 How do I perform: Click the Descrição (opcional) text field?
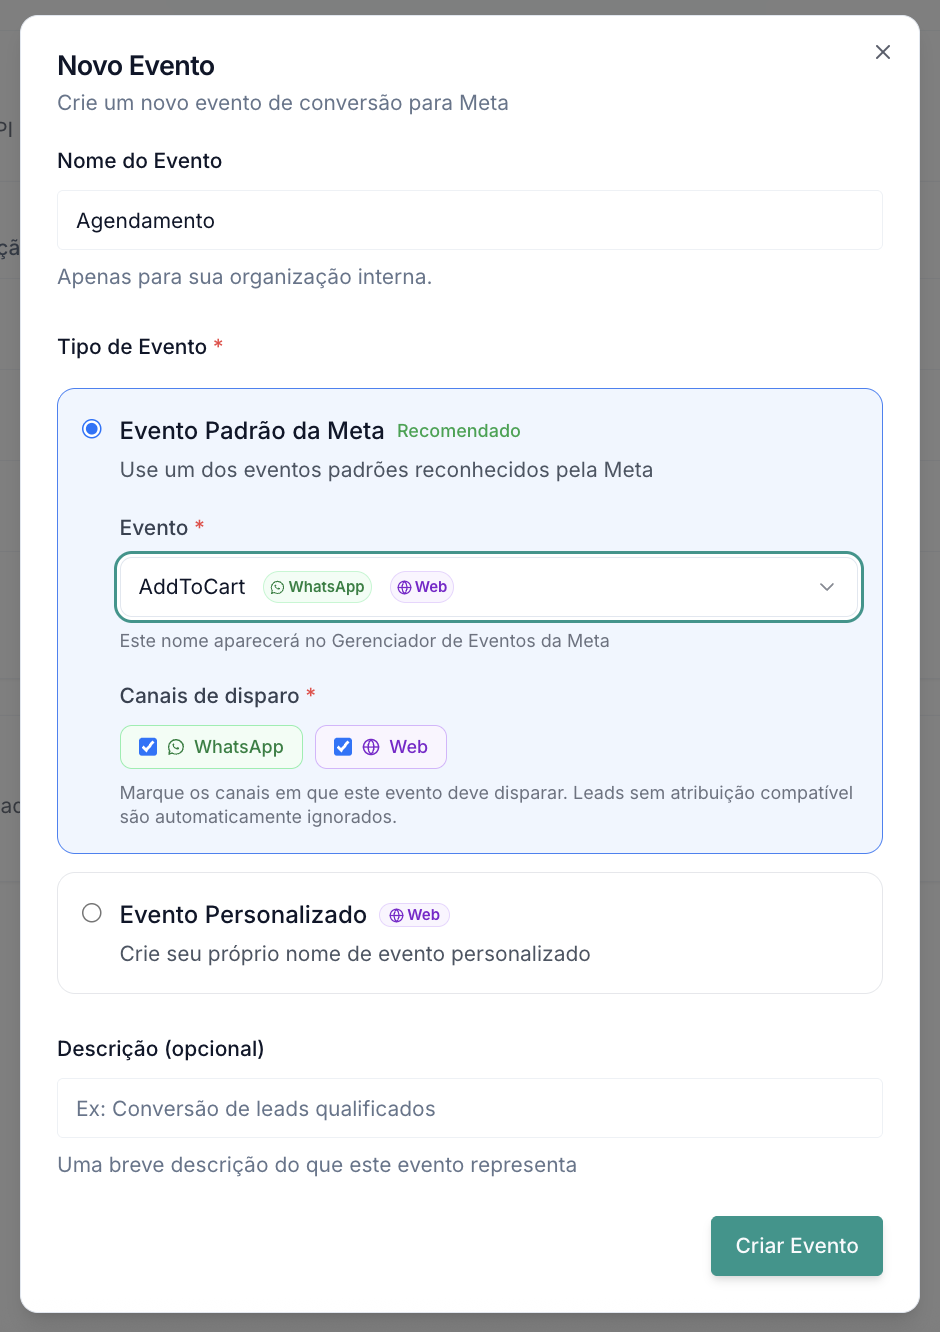pyautogui.click(x=470, y=1108)
